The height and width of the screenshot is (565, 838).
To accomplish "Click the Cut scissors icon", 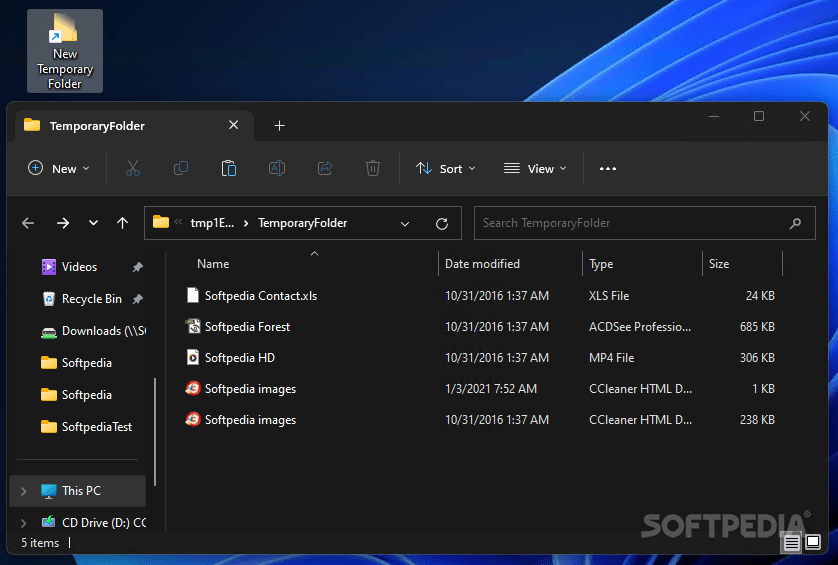I will coord(133,168).
